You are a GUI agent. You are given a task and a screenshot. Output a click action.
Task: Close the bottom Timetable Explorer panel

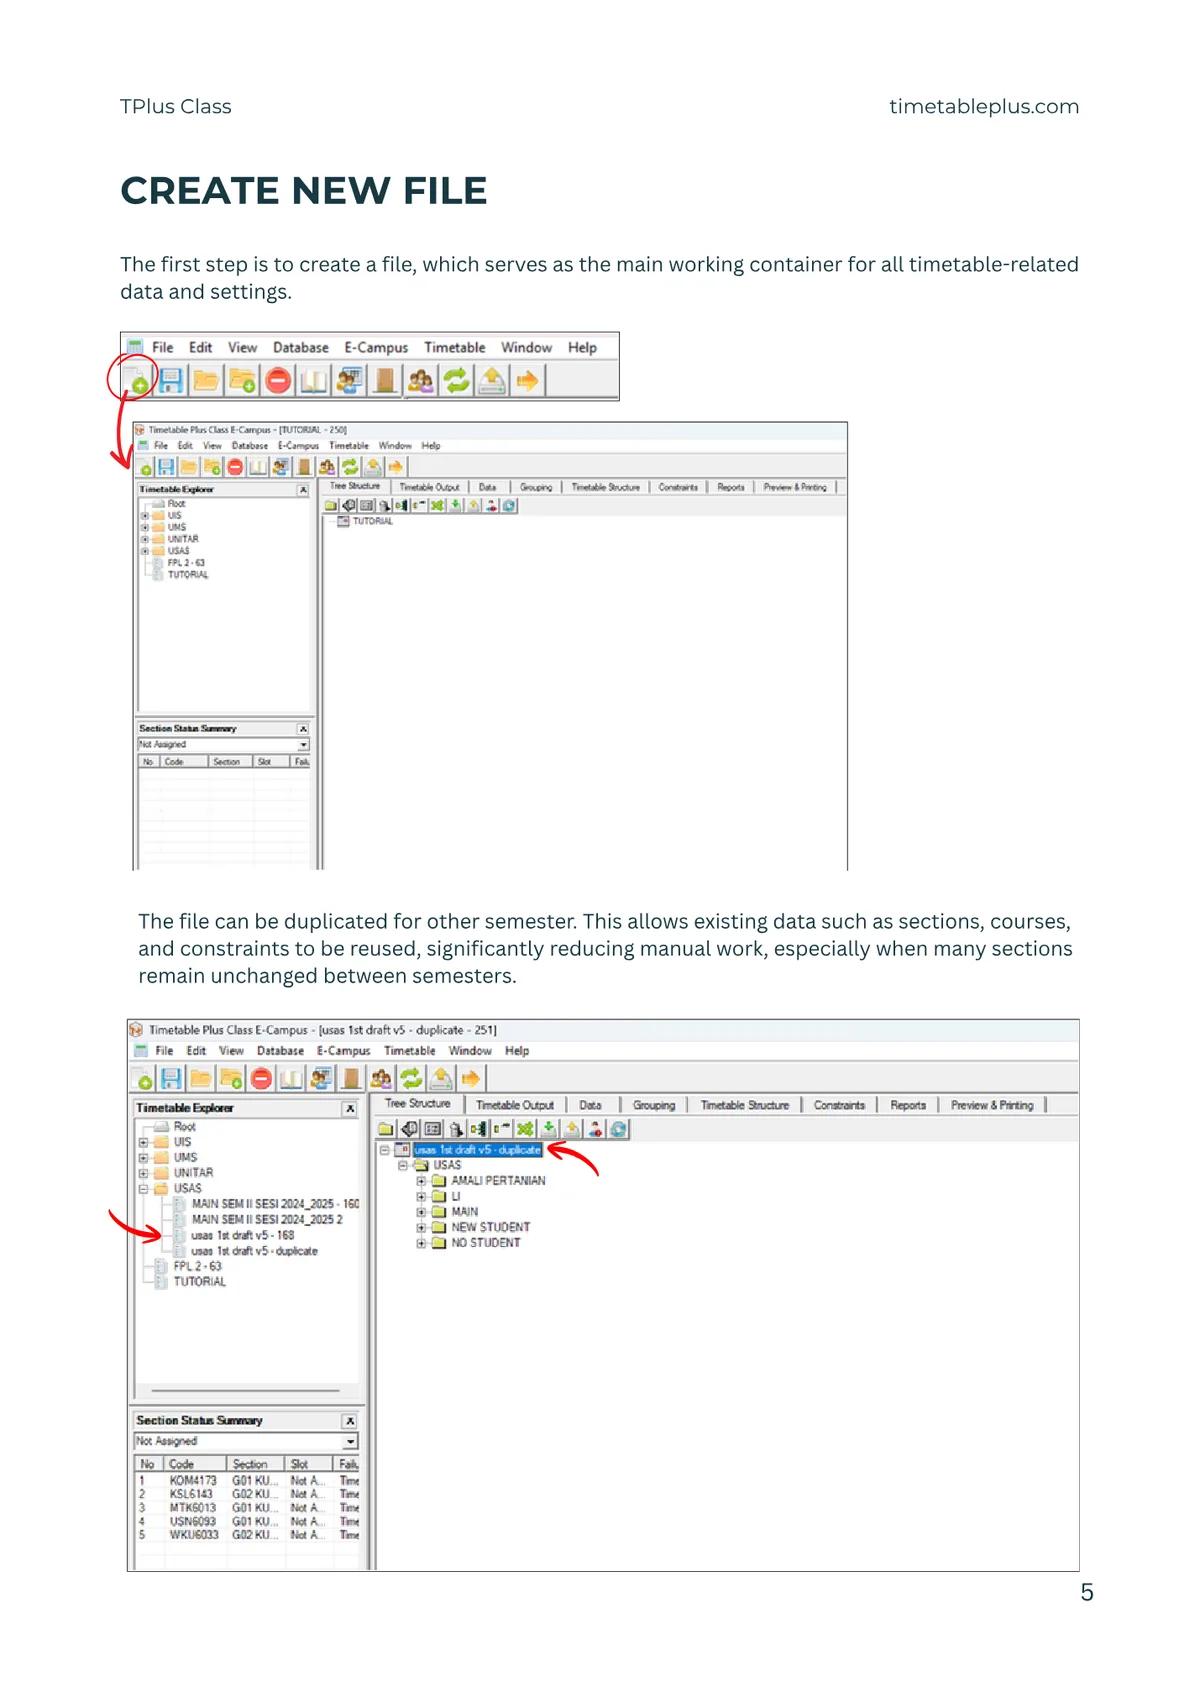tap(350, 1109)
